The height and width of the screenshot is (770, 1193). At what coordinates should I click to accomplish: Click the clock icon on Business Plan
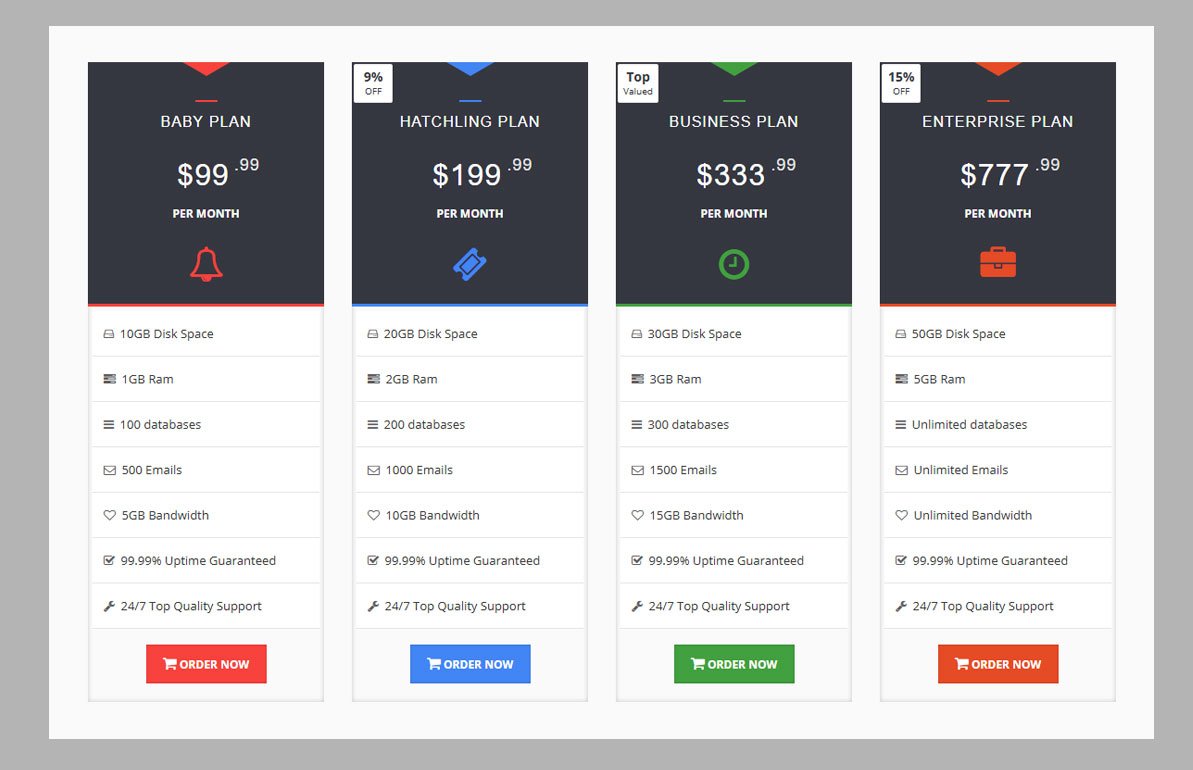(734, 261)
